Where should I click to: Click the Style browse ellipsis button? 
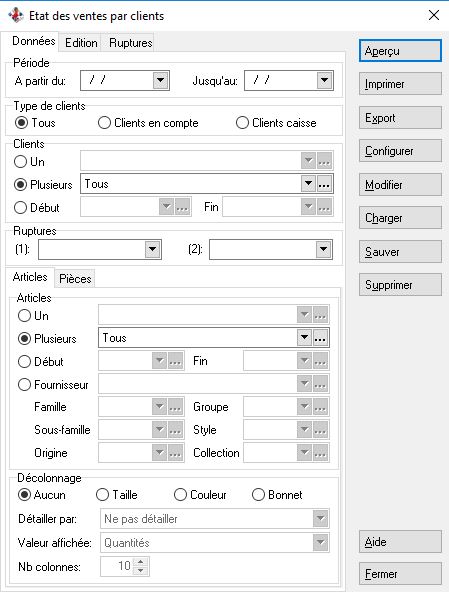(320, 430)
